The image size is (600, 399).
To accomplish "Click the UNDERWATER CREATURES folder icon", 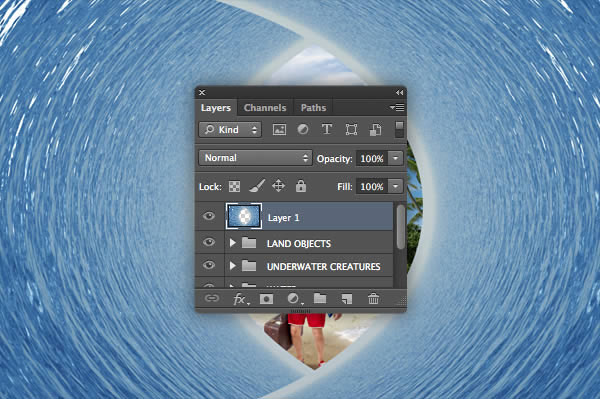I will [249, 265].
